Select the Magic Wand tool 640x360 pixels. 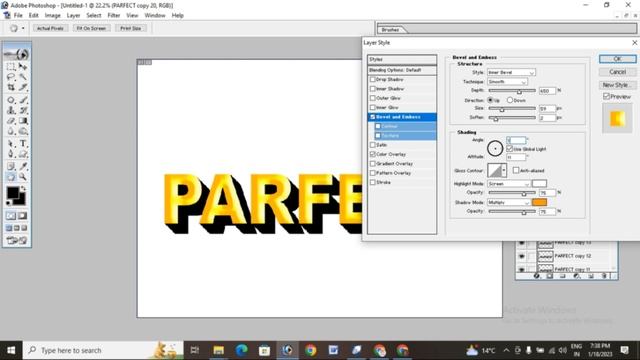pos(23,77)
